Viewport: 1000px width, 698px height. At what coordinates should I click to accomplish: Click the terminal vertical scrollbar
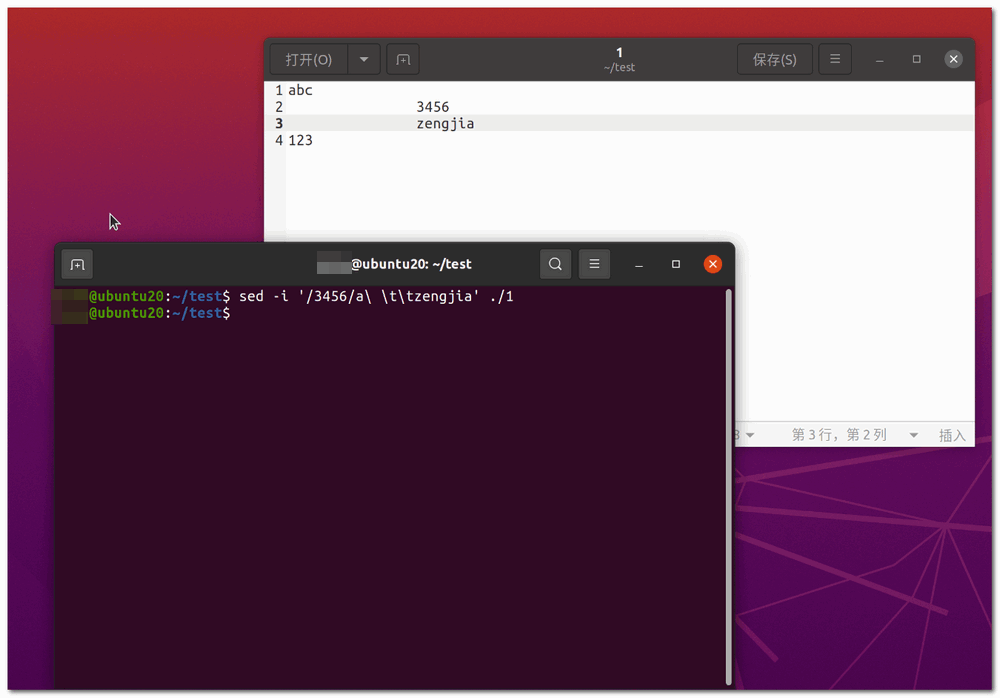click(x=728, y=487)
